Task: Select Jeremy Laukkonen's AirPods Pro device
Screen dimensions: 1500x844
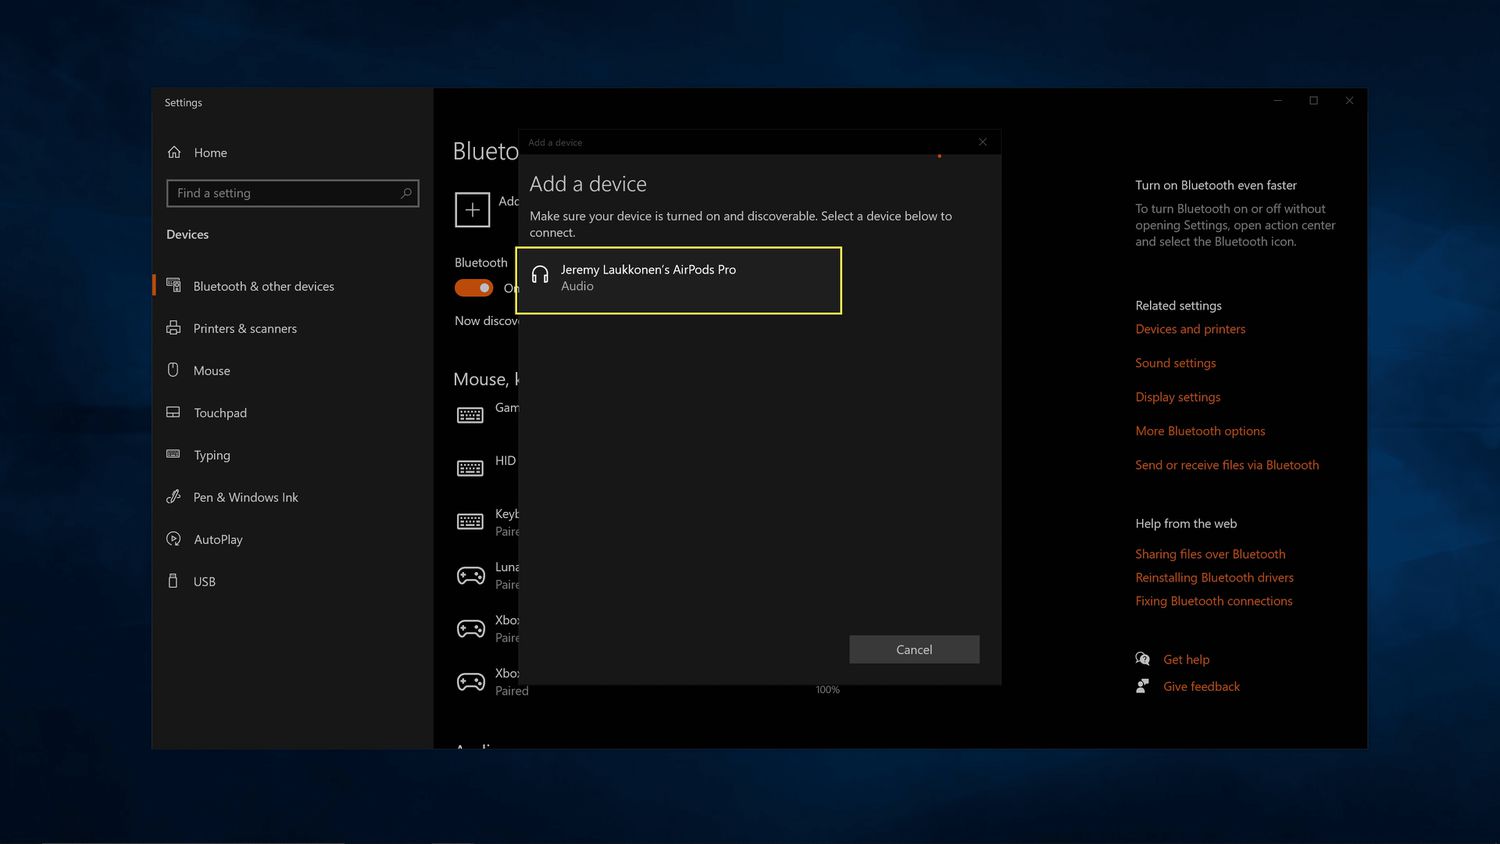Action: (x=678, y=279)
